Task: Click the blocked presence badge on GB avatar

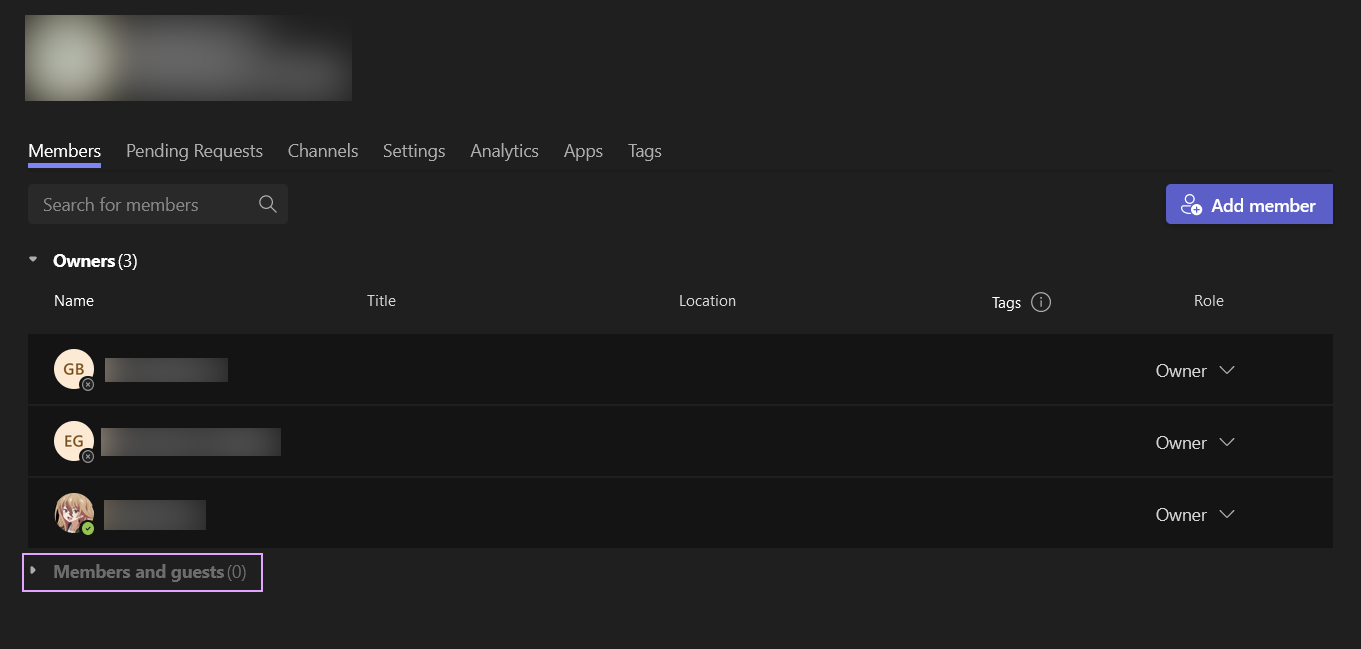Action: 87,383
